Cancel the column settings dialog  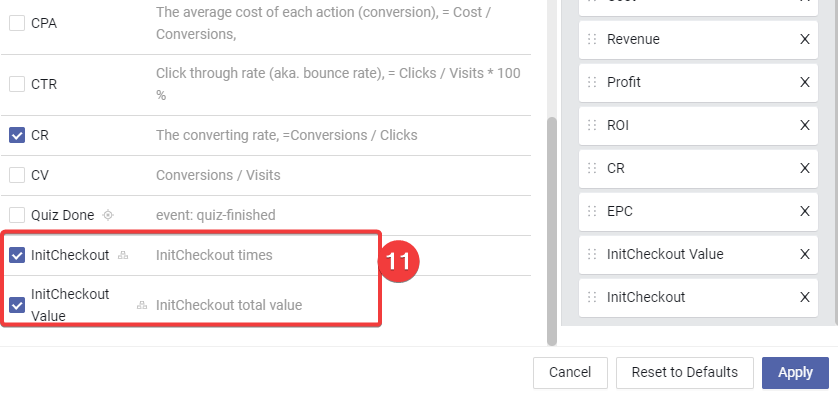tap(570, 372)
